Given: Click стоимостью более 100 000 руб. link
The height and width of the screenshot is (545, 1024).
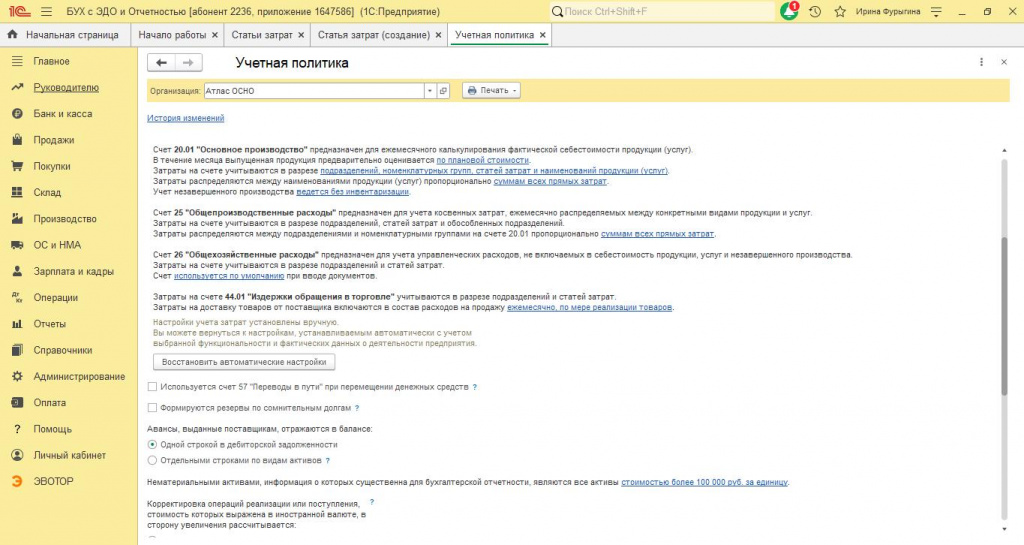Looking at the screenshot, I should (x=705, y=482).
